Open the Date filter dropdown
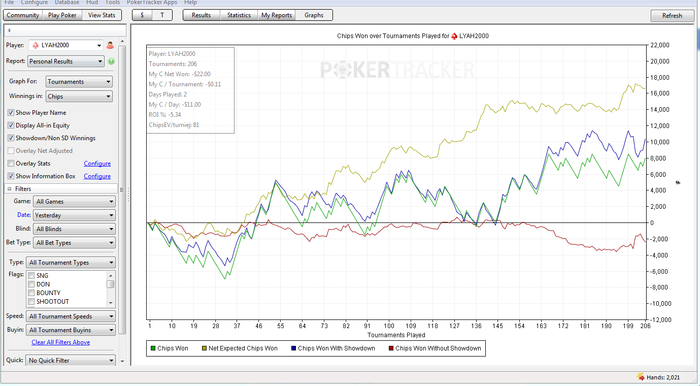The image size is (700, 386). 74,215
